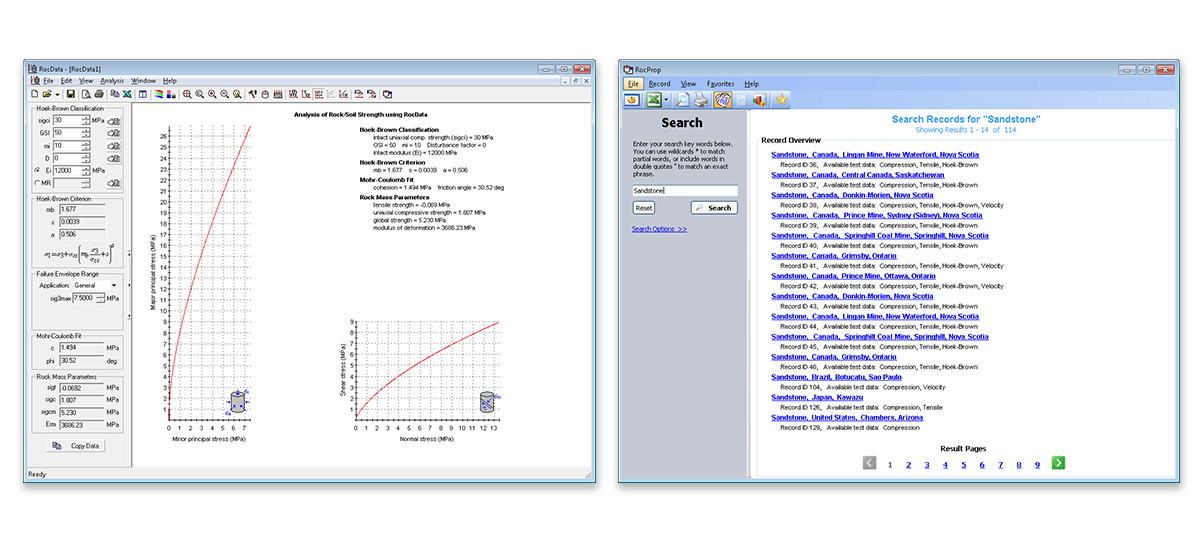Go to result page 5
Image resolution: width=1200 pixels, height=560 pixels.
point(964,465)
